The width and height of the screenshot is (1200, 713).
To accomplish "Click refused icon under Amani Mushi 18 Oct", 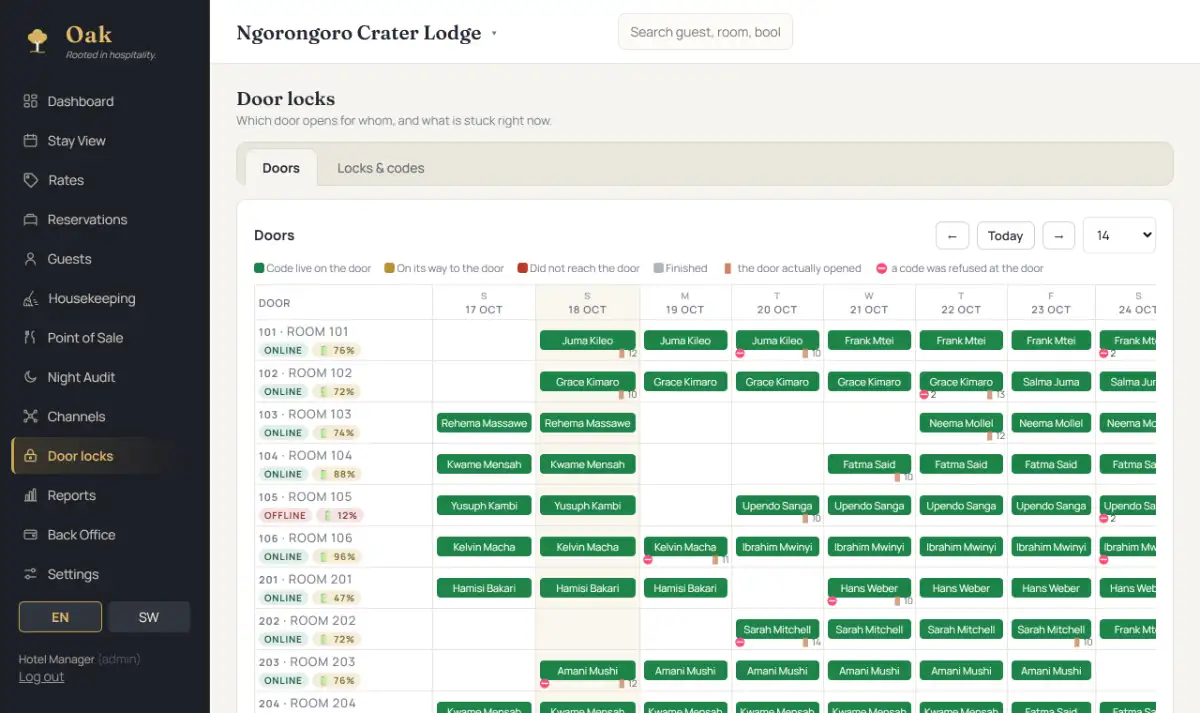I will click(545, 684).
